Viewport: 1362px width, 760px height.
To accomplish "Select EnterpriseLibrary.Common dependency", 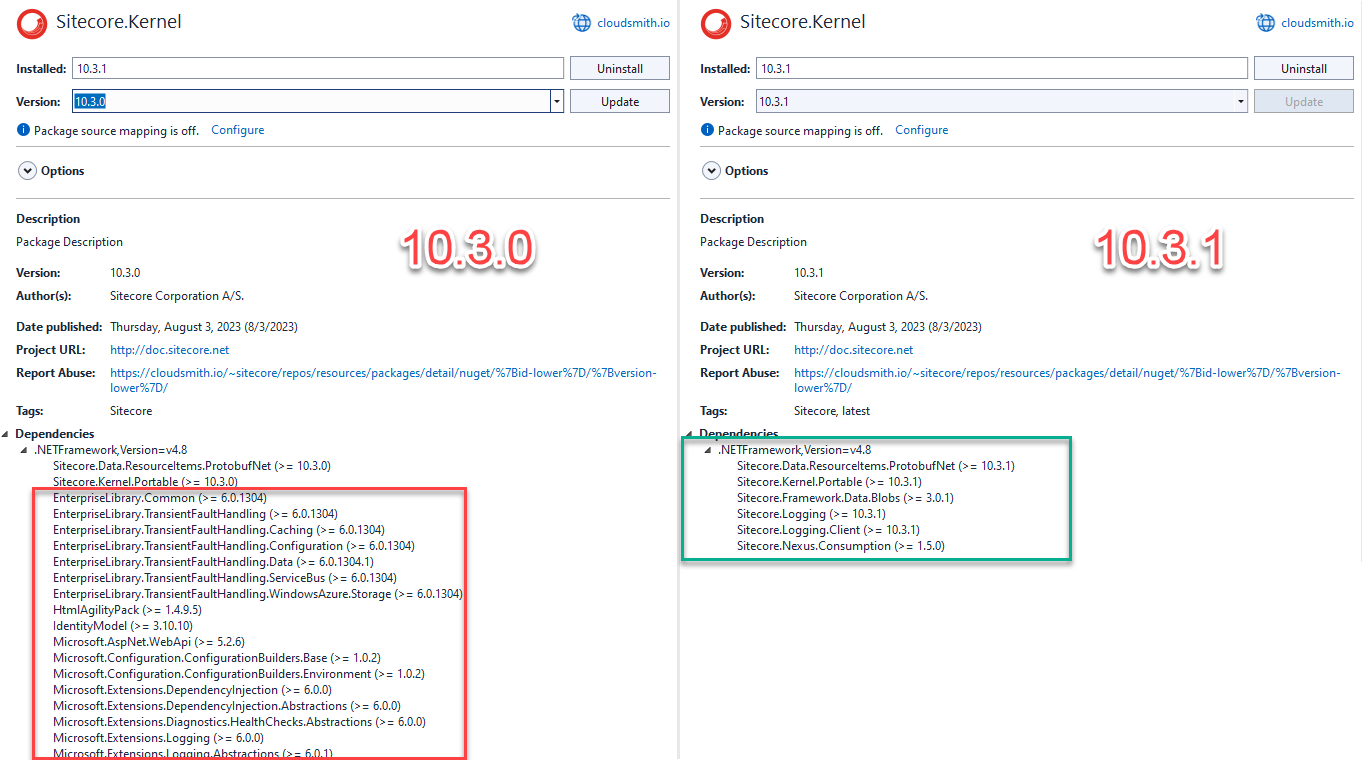I will pyautogui.click(x=160, y=498).
